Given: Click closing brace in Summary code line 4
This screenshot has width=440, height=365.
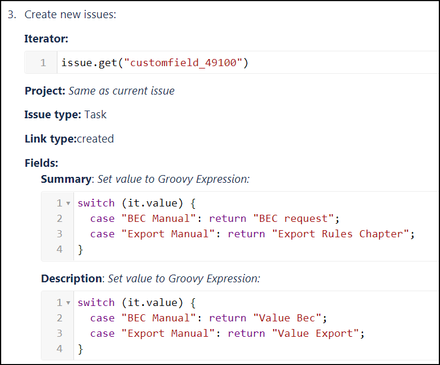Looking at the screenshot, I should coord(80,249).
